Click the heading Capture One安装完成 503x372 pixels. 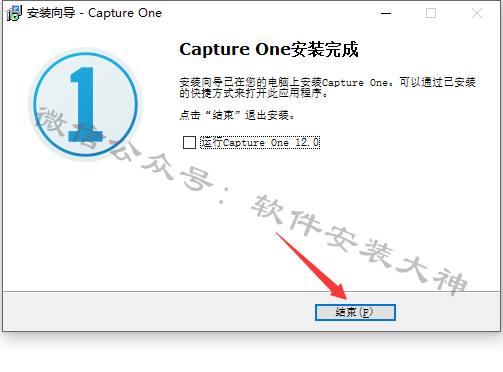(269, 49)
